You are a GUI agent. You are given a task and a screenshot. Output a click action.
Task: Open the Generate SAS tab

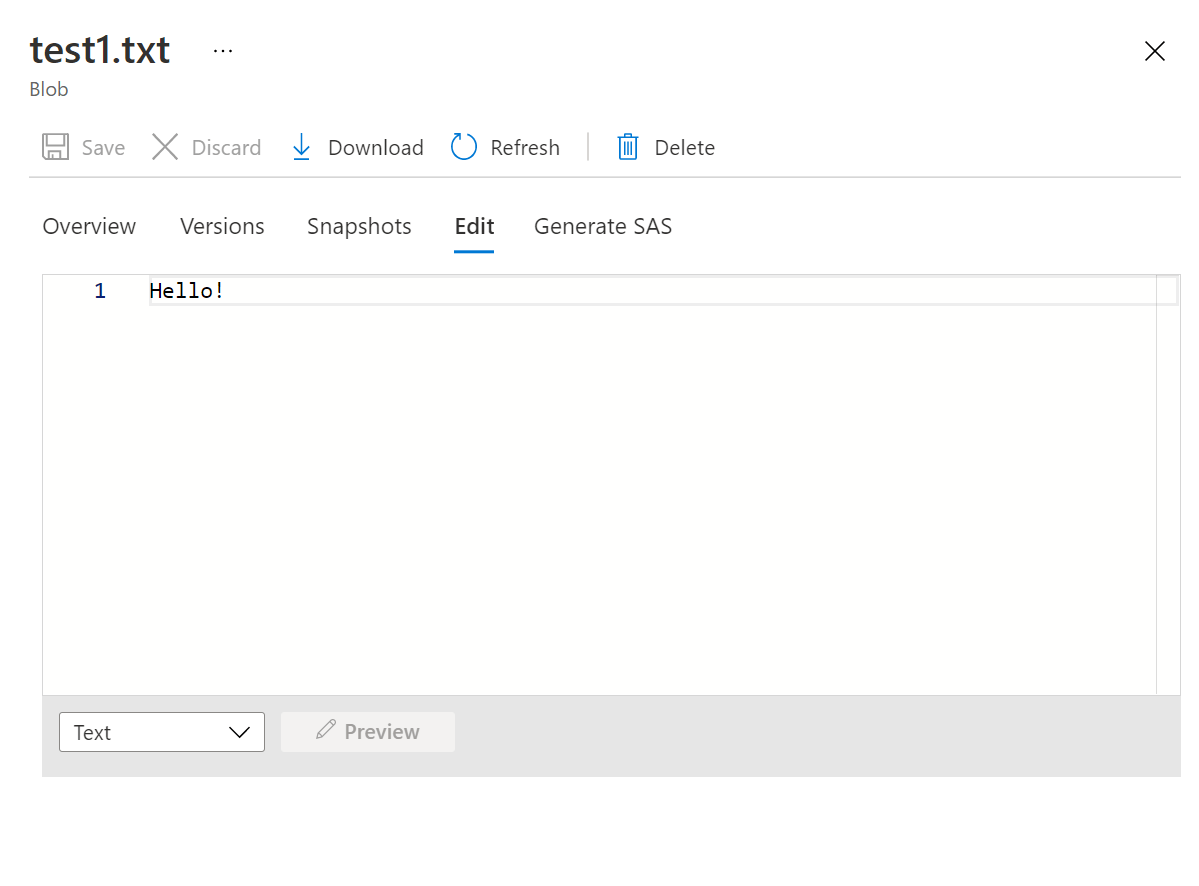point(603,226)
